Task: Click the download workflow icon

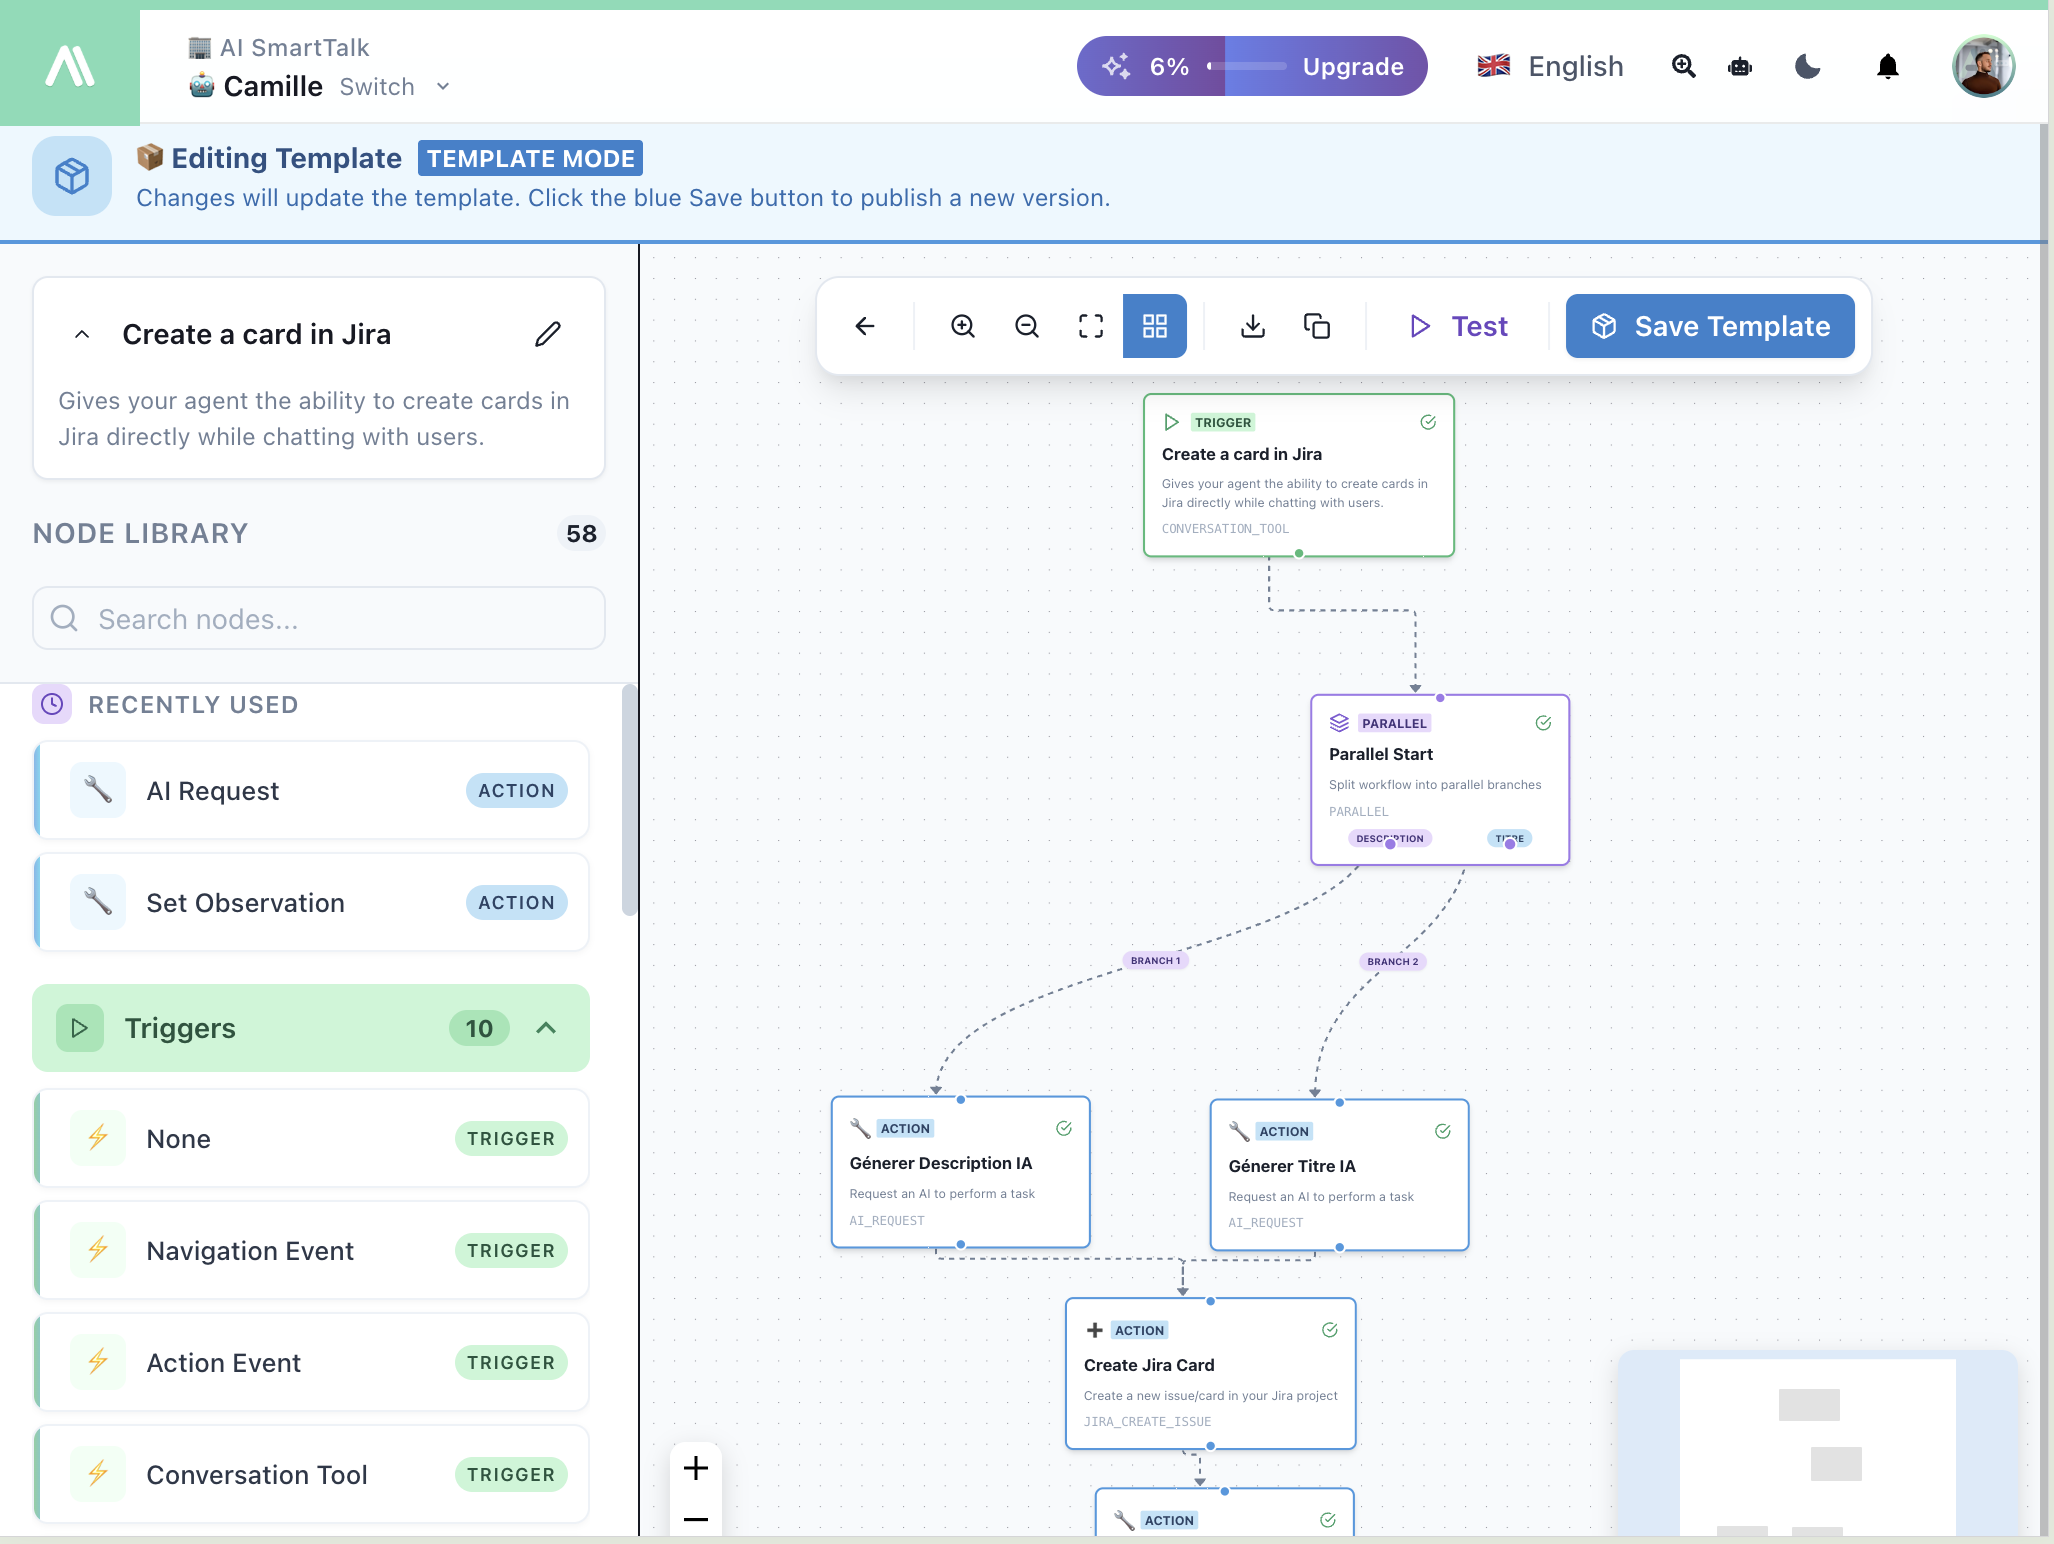Action: [1251, 326]
